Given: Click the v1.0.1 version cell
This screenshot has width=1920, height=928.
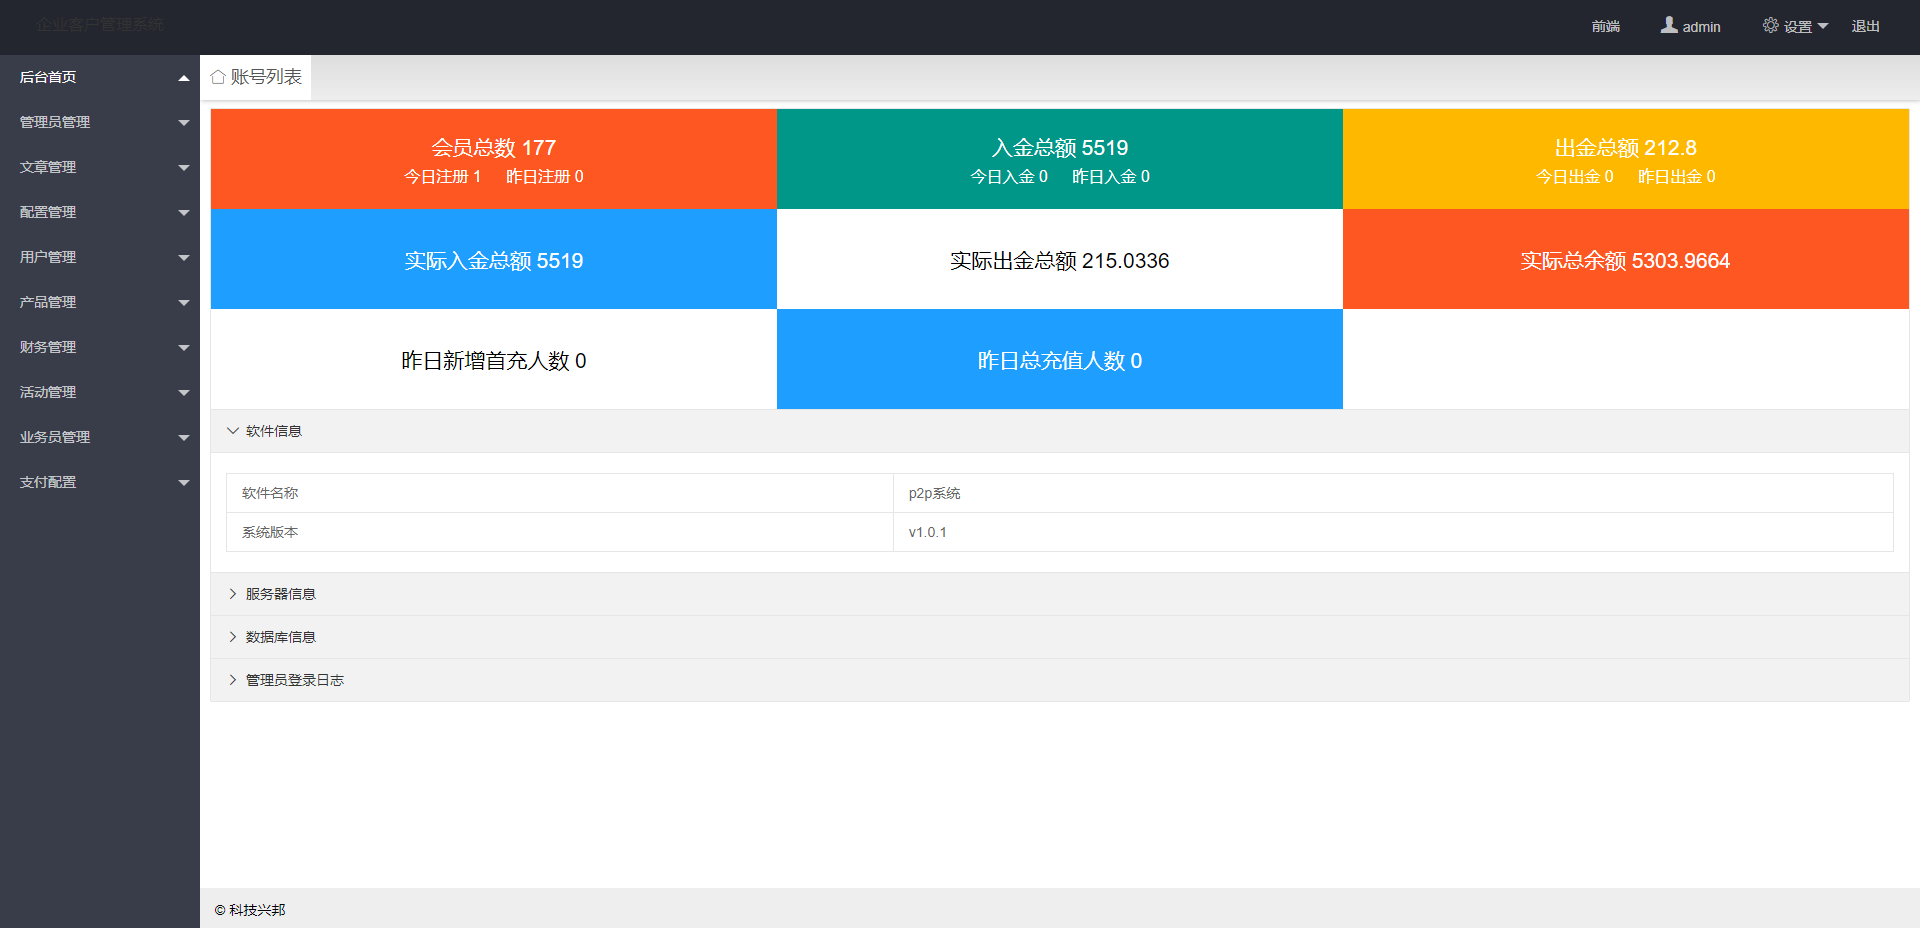Looking at the screenshot, I should [1393, 532].
